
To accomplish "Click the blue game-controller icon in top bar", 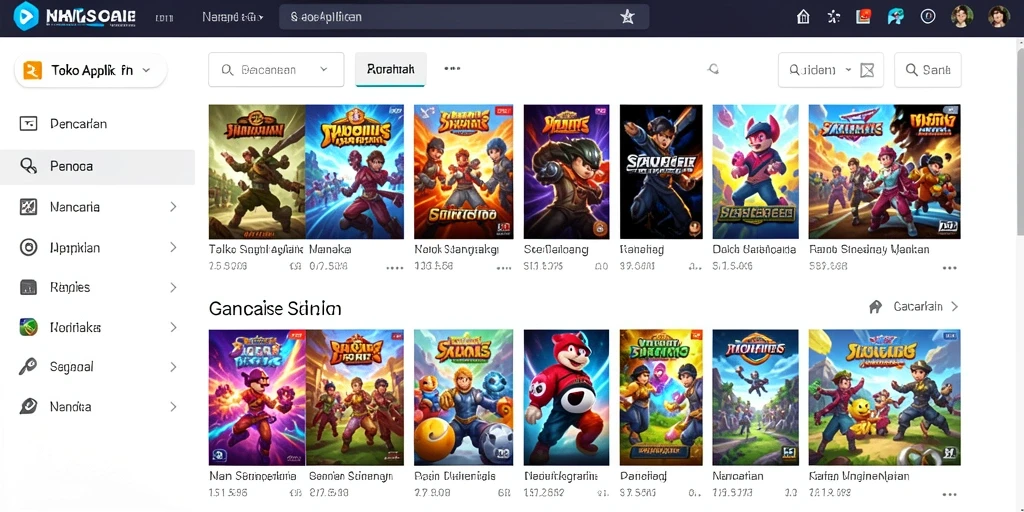I will [895, 16].
